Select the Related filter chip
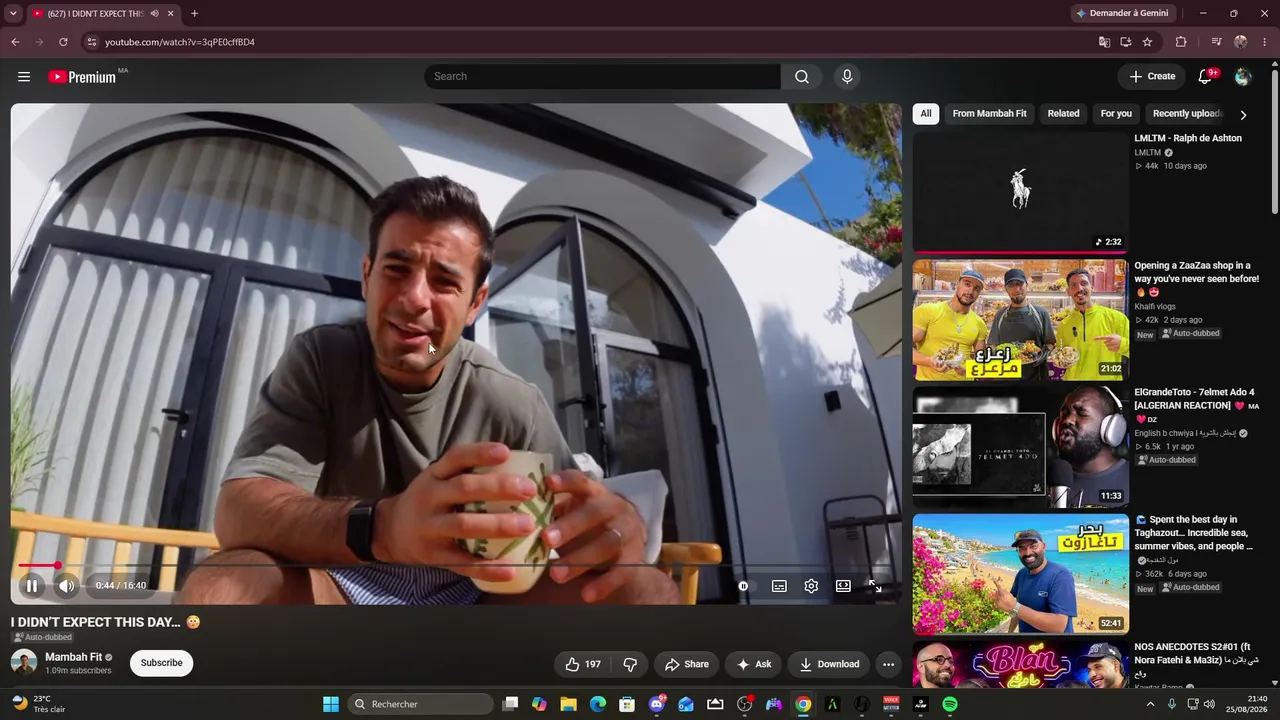This screenshot has height=720, width=1280. [x=1063, y=114]
